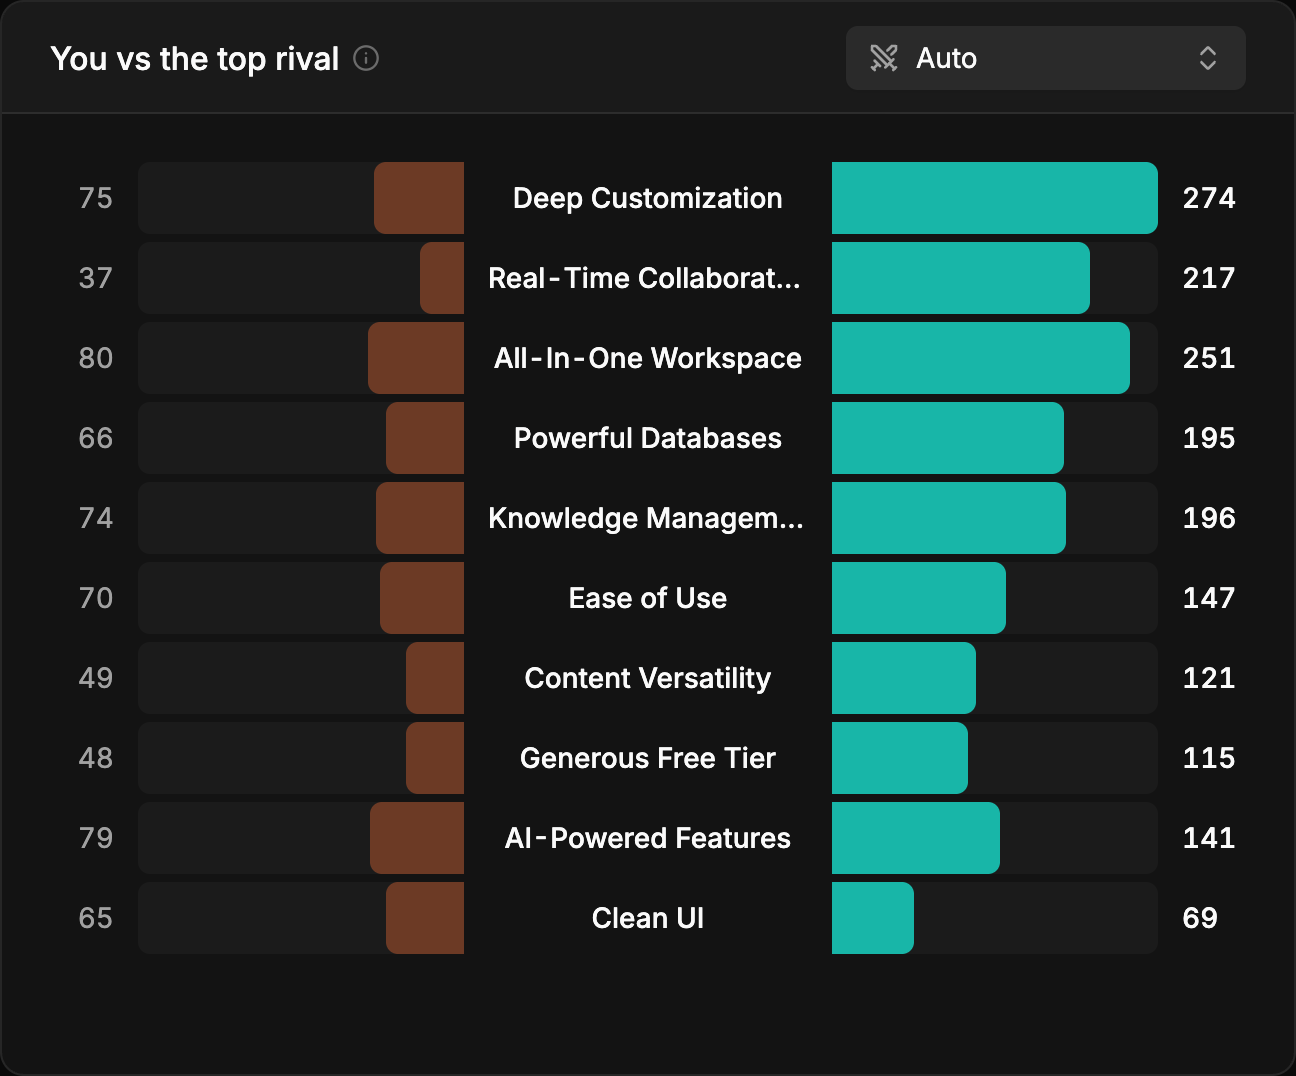Viewport: 1296px width, 1076px height.
Task: Click the teal bar for Clean UI
Action: tap(873, 918)
